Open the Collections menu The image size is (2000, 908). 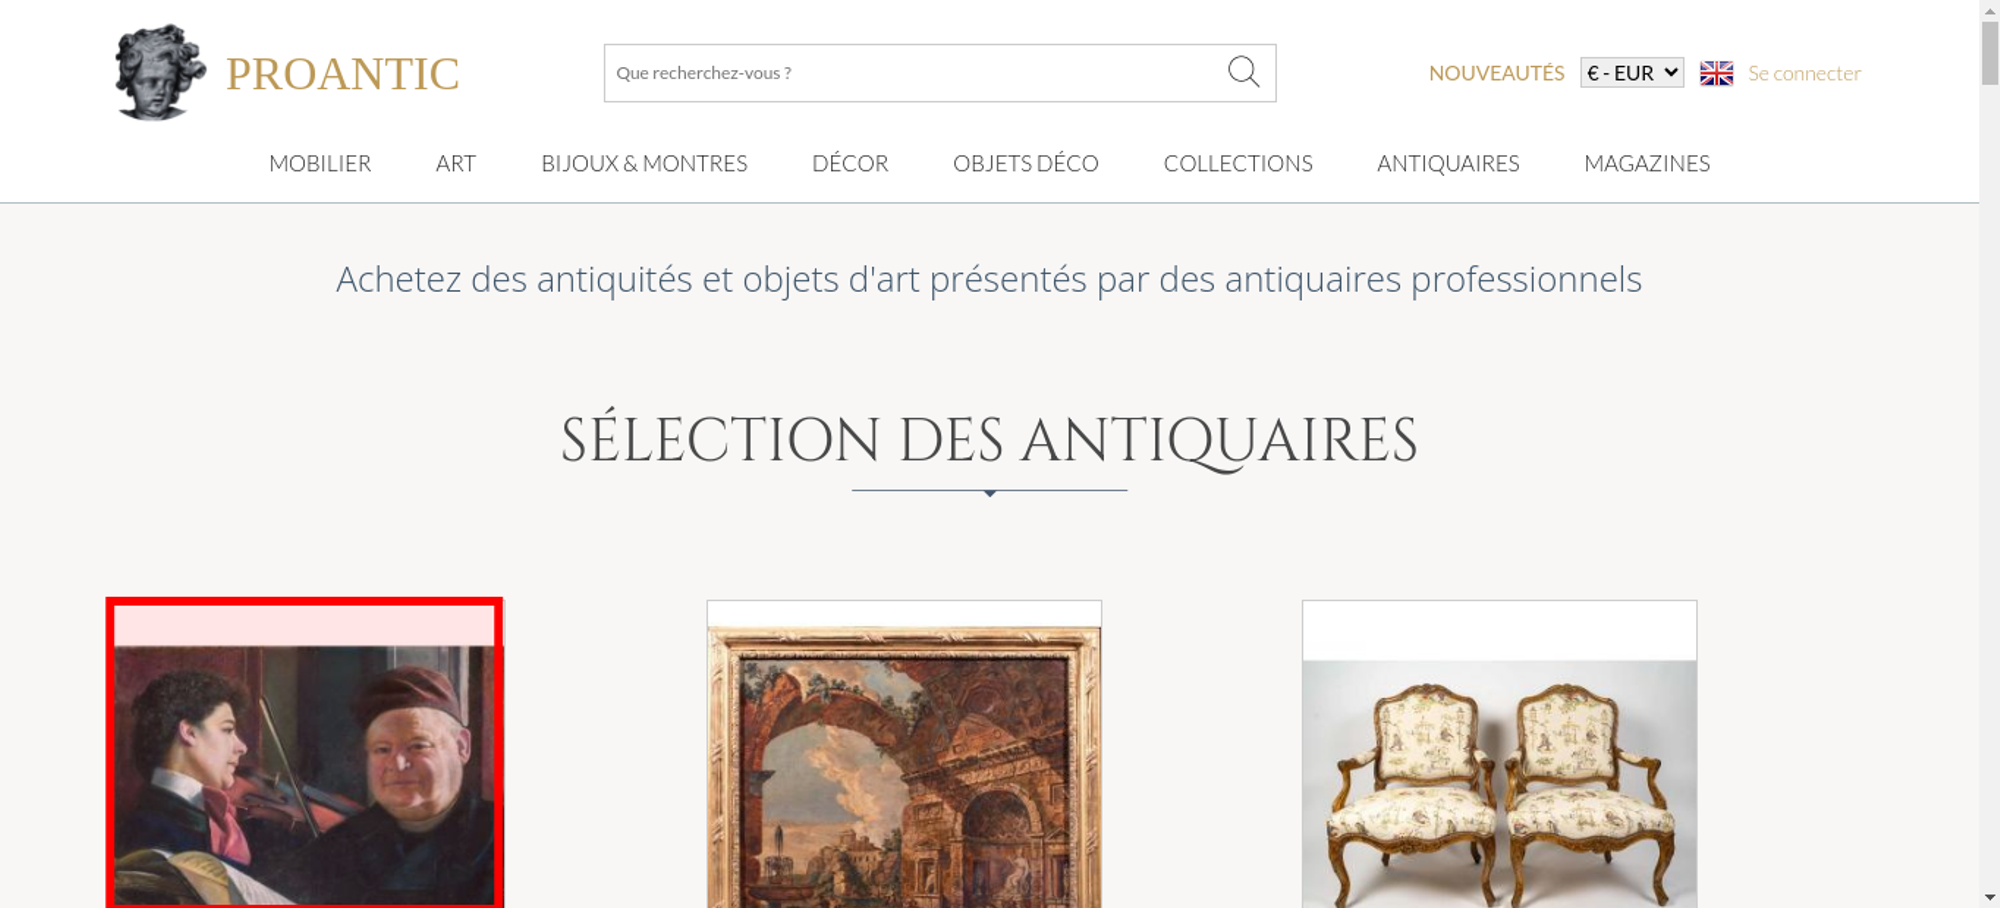point(1238,163)
